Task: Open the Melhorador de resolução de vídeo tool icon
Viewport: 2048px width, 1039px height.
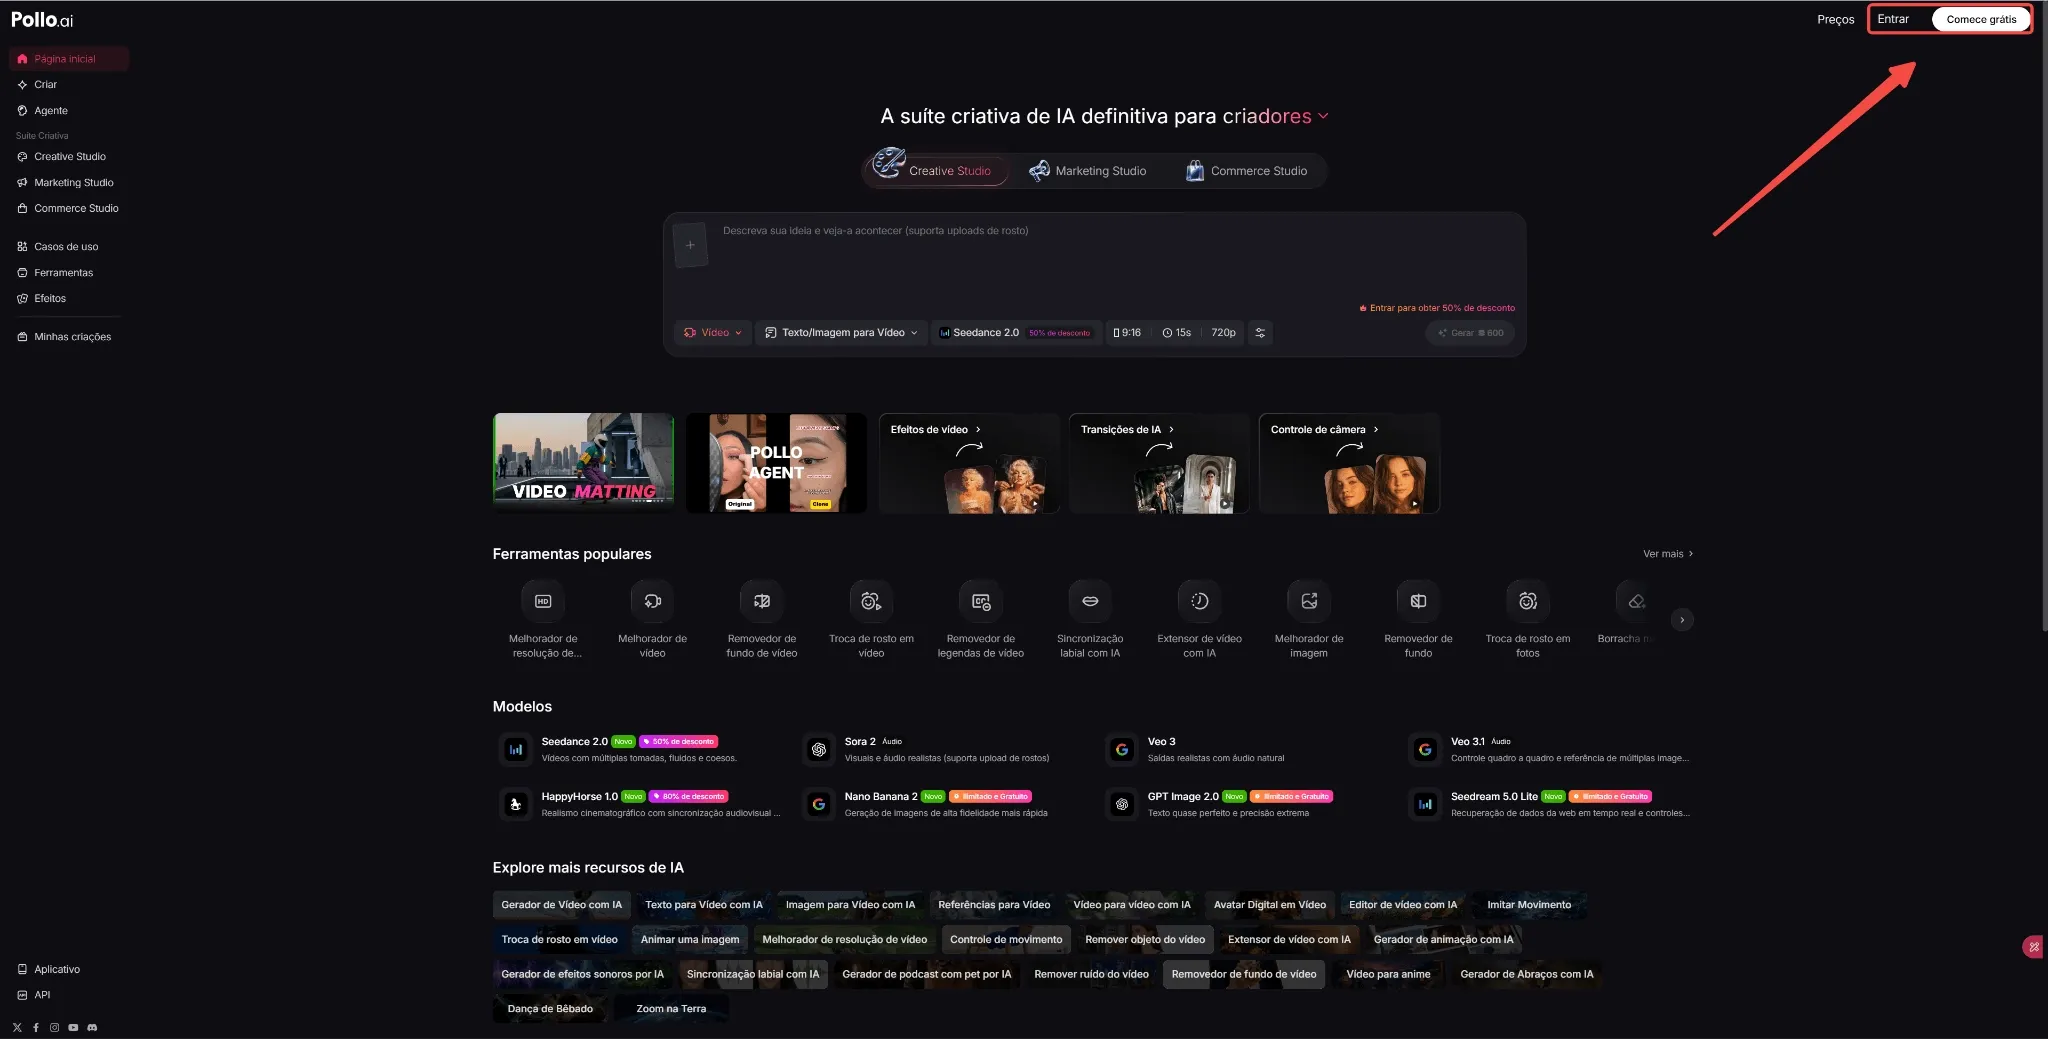Action: point(543,601)
